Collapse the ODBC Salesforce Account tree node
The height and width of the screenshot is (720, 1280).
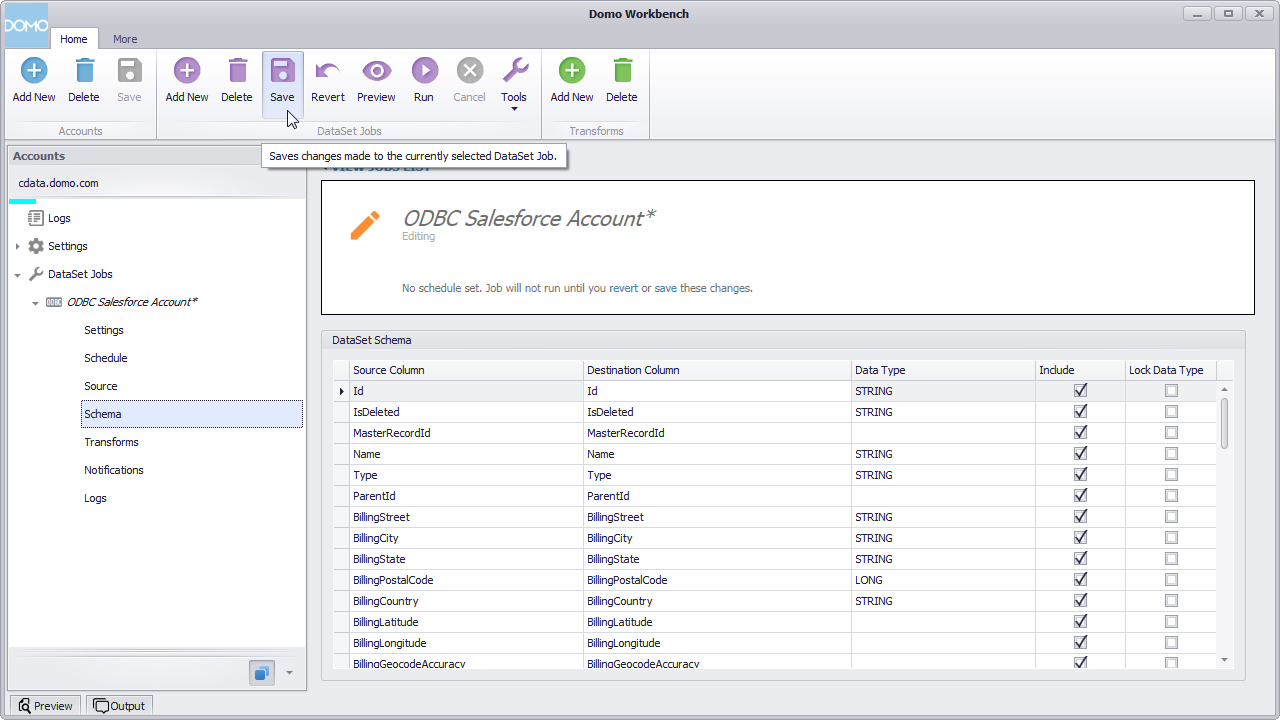35,301
